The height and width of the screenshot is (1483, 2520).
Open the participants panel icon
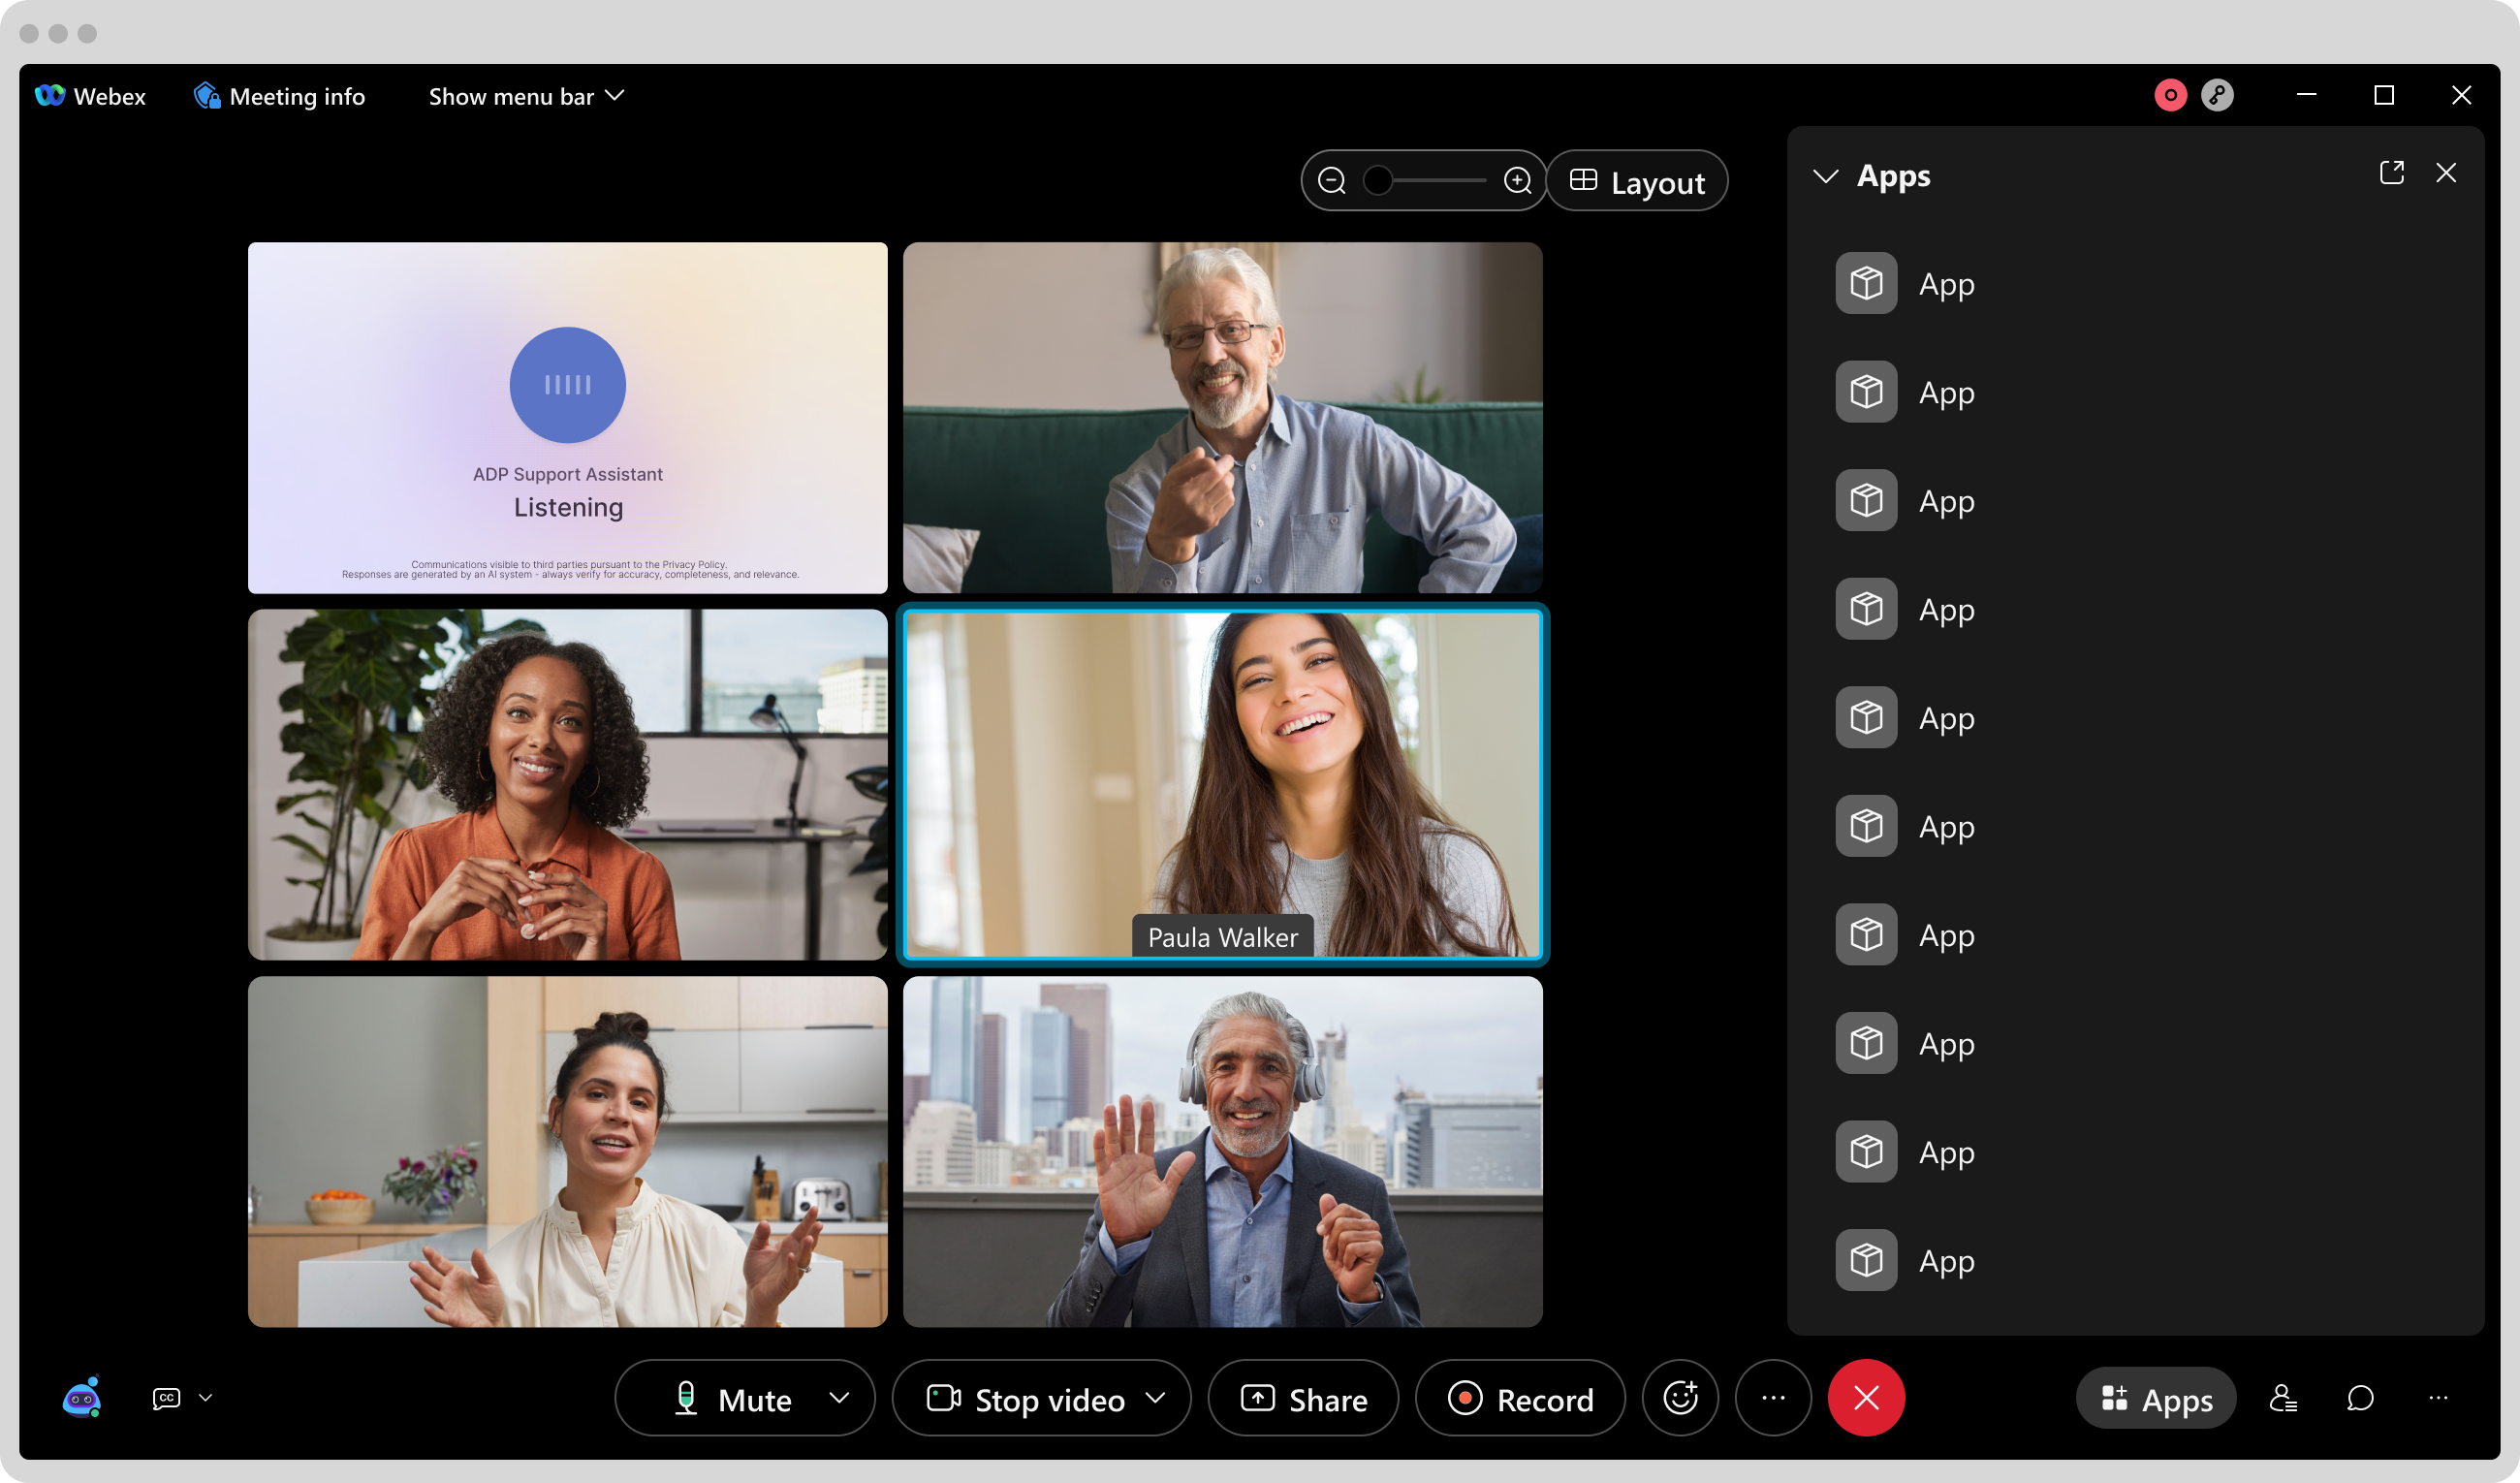tap(2282, 1398)
